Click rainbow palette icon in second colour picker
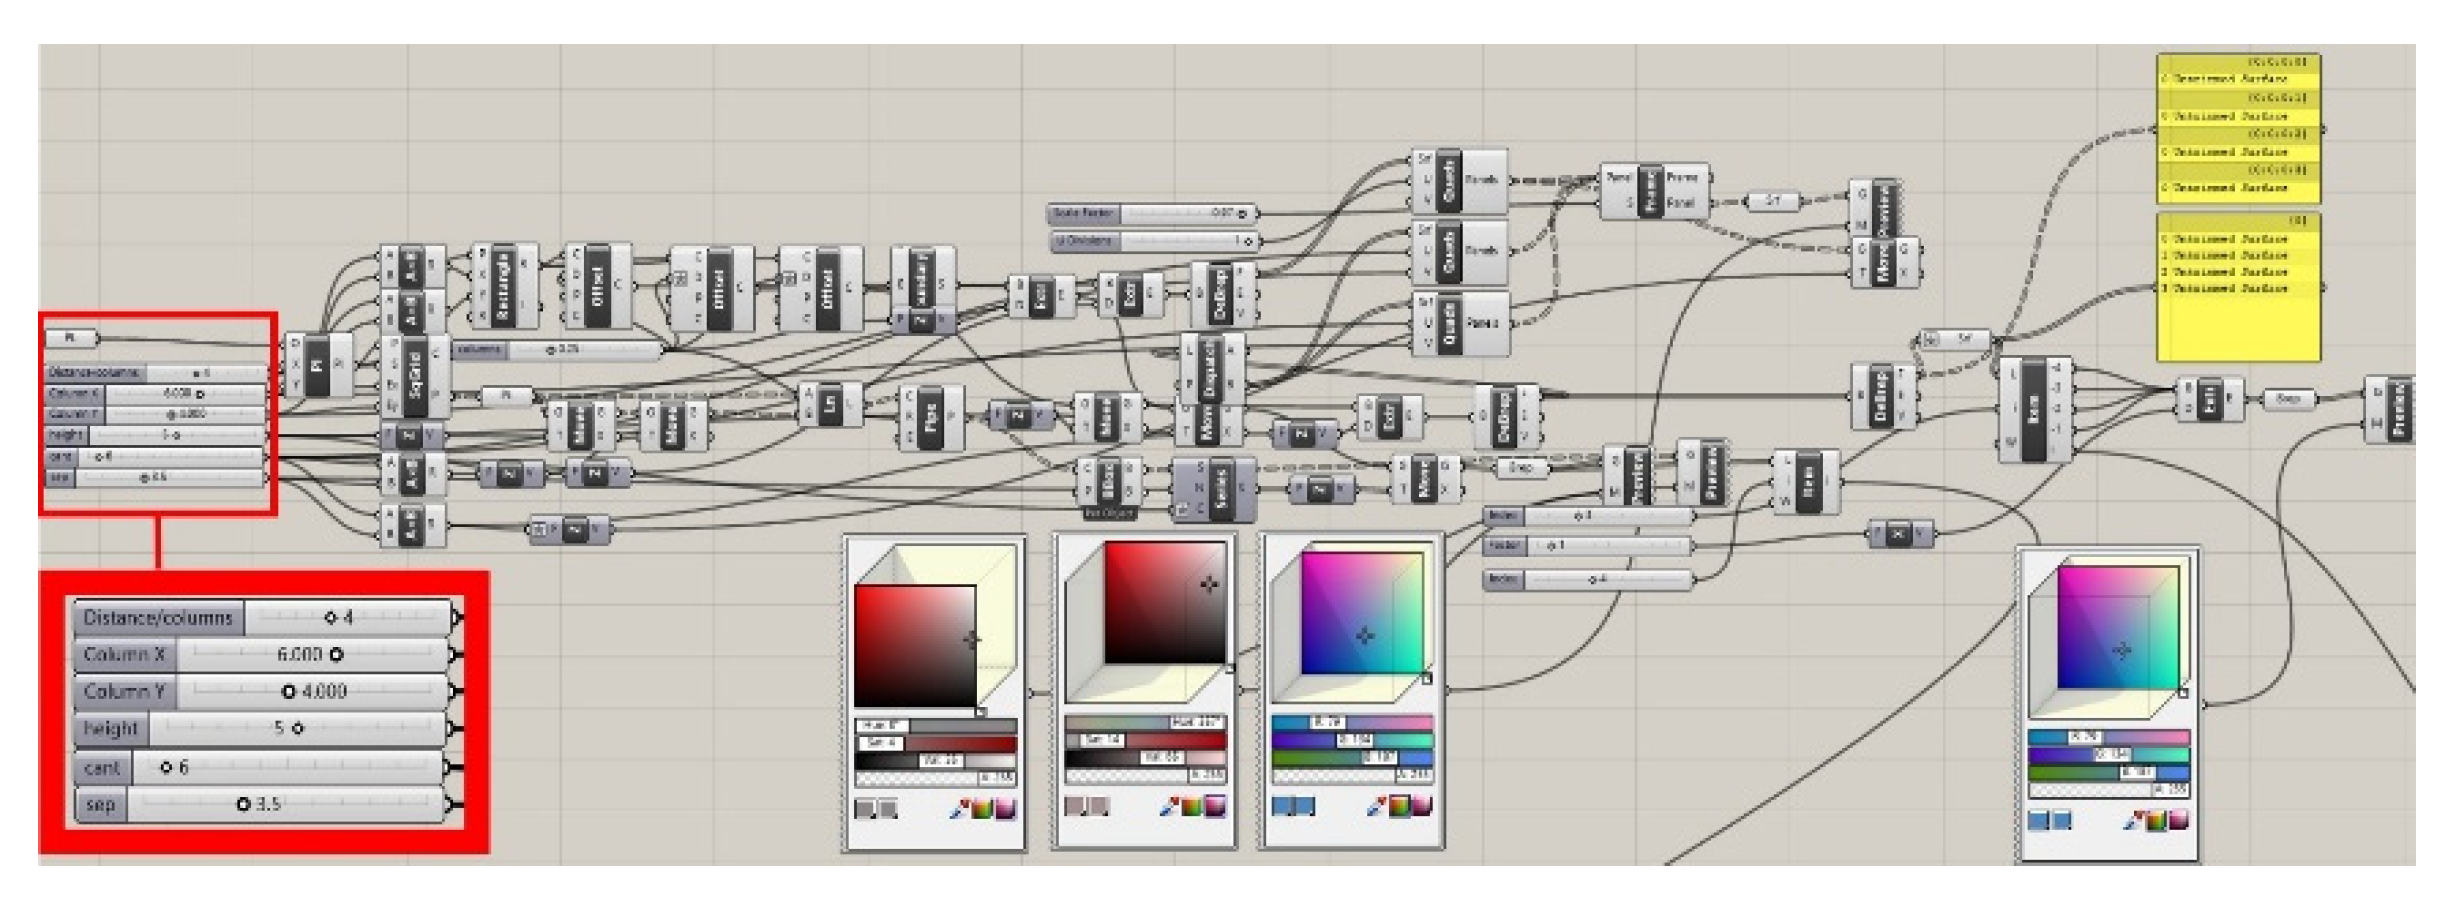Screen dimensions: 2462x907 pos(1191,806)
